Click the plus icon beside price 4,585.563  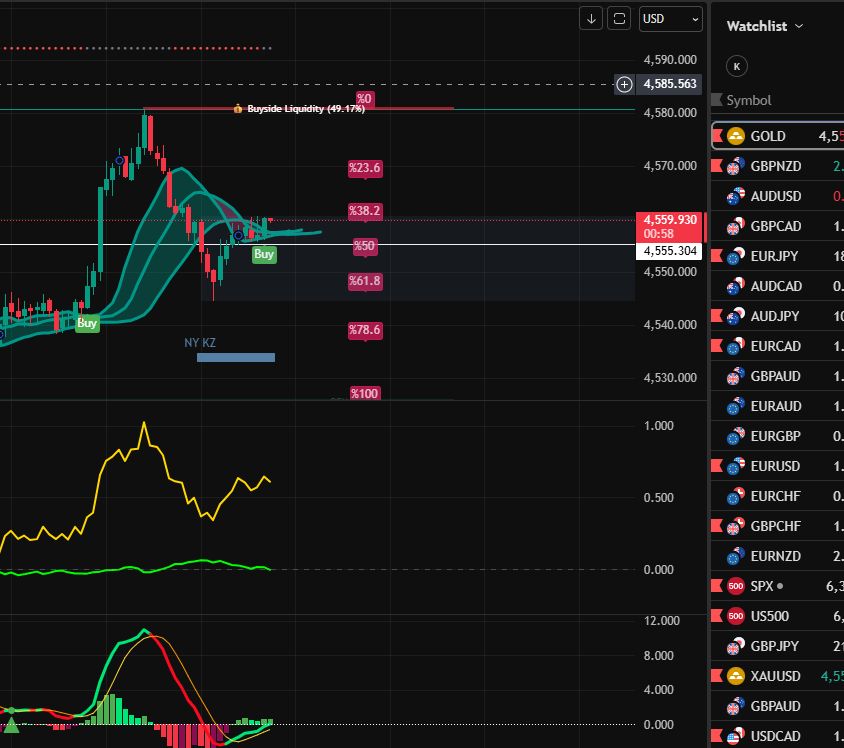(624, 84)
